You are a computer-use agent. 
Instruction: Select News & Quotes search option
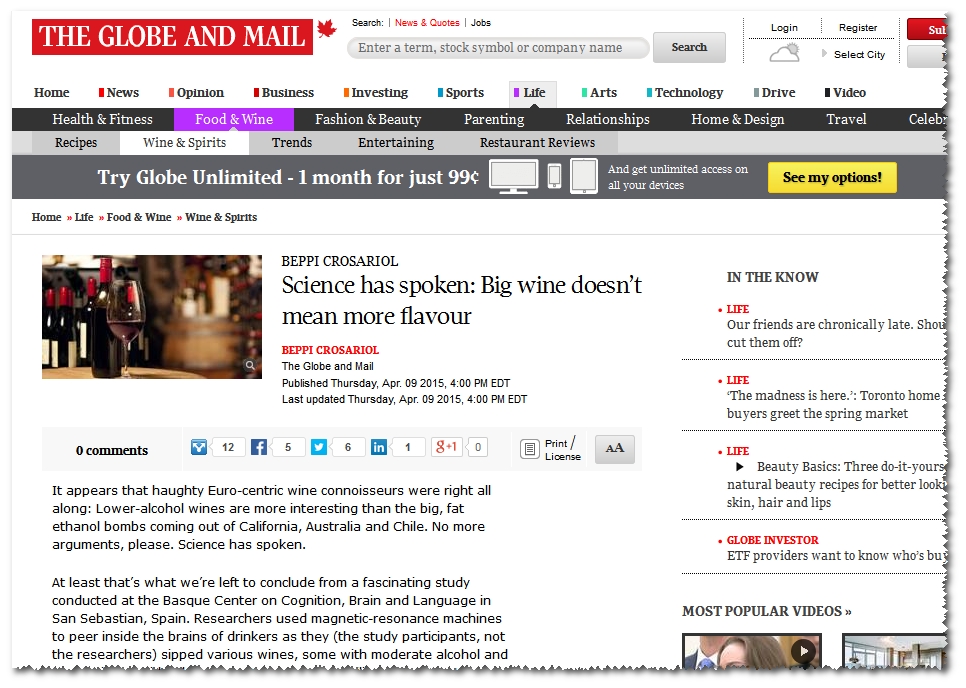(427, 23)
